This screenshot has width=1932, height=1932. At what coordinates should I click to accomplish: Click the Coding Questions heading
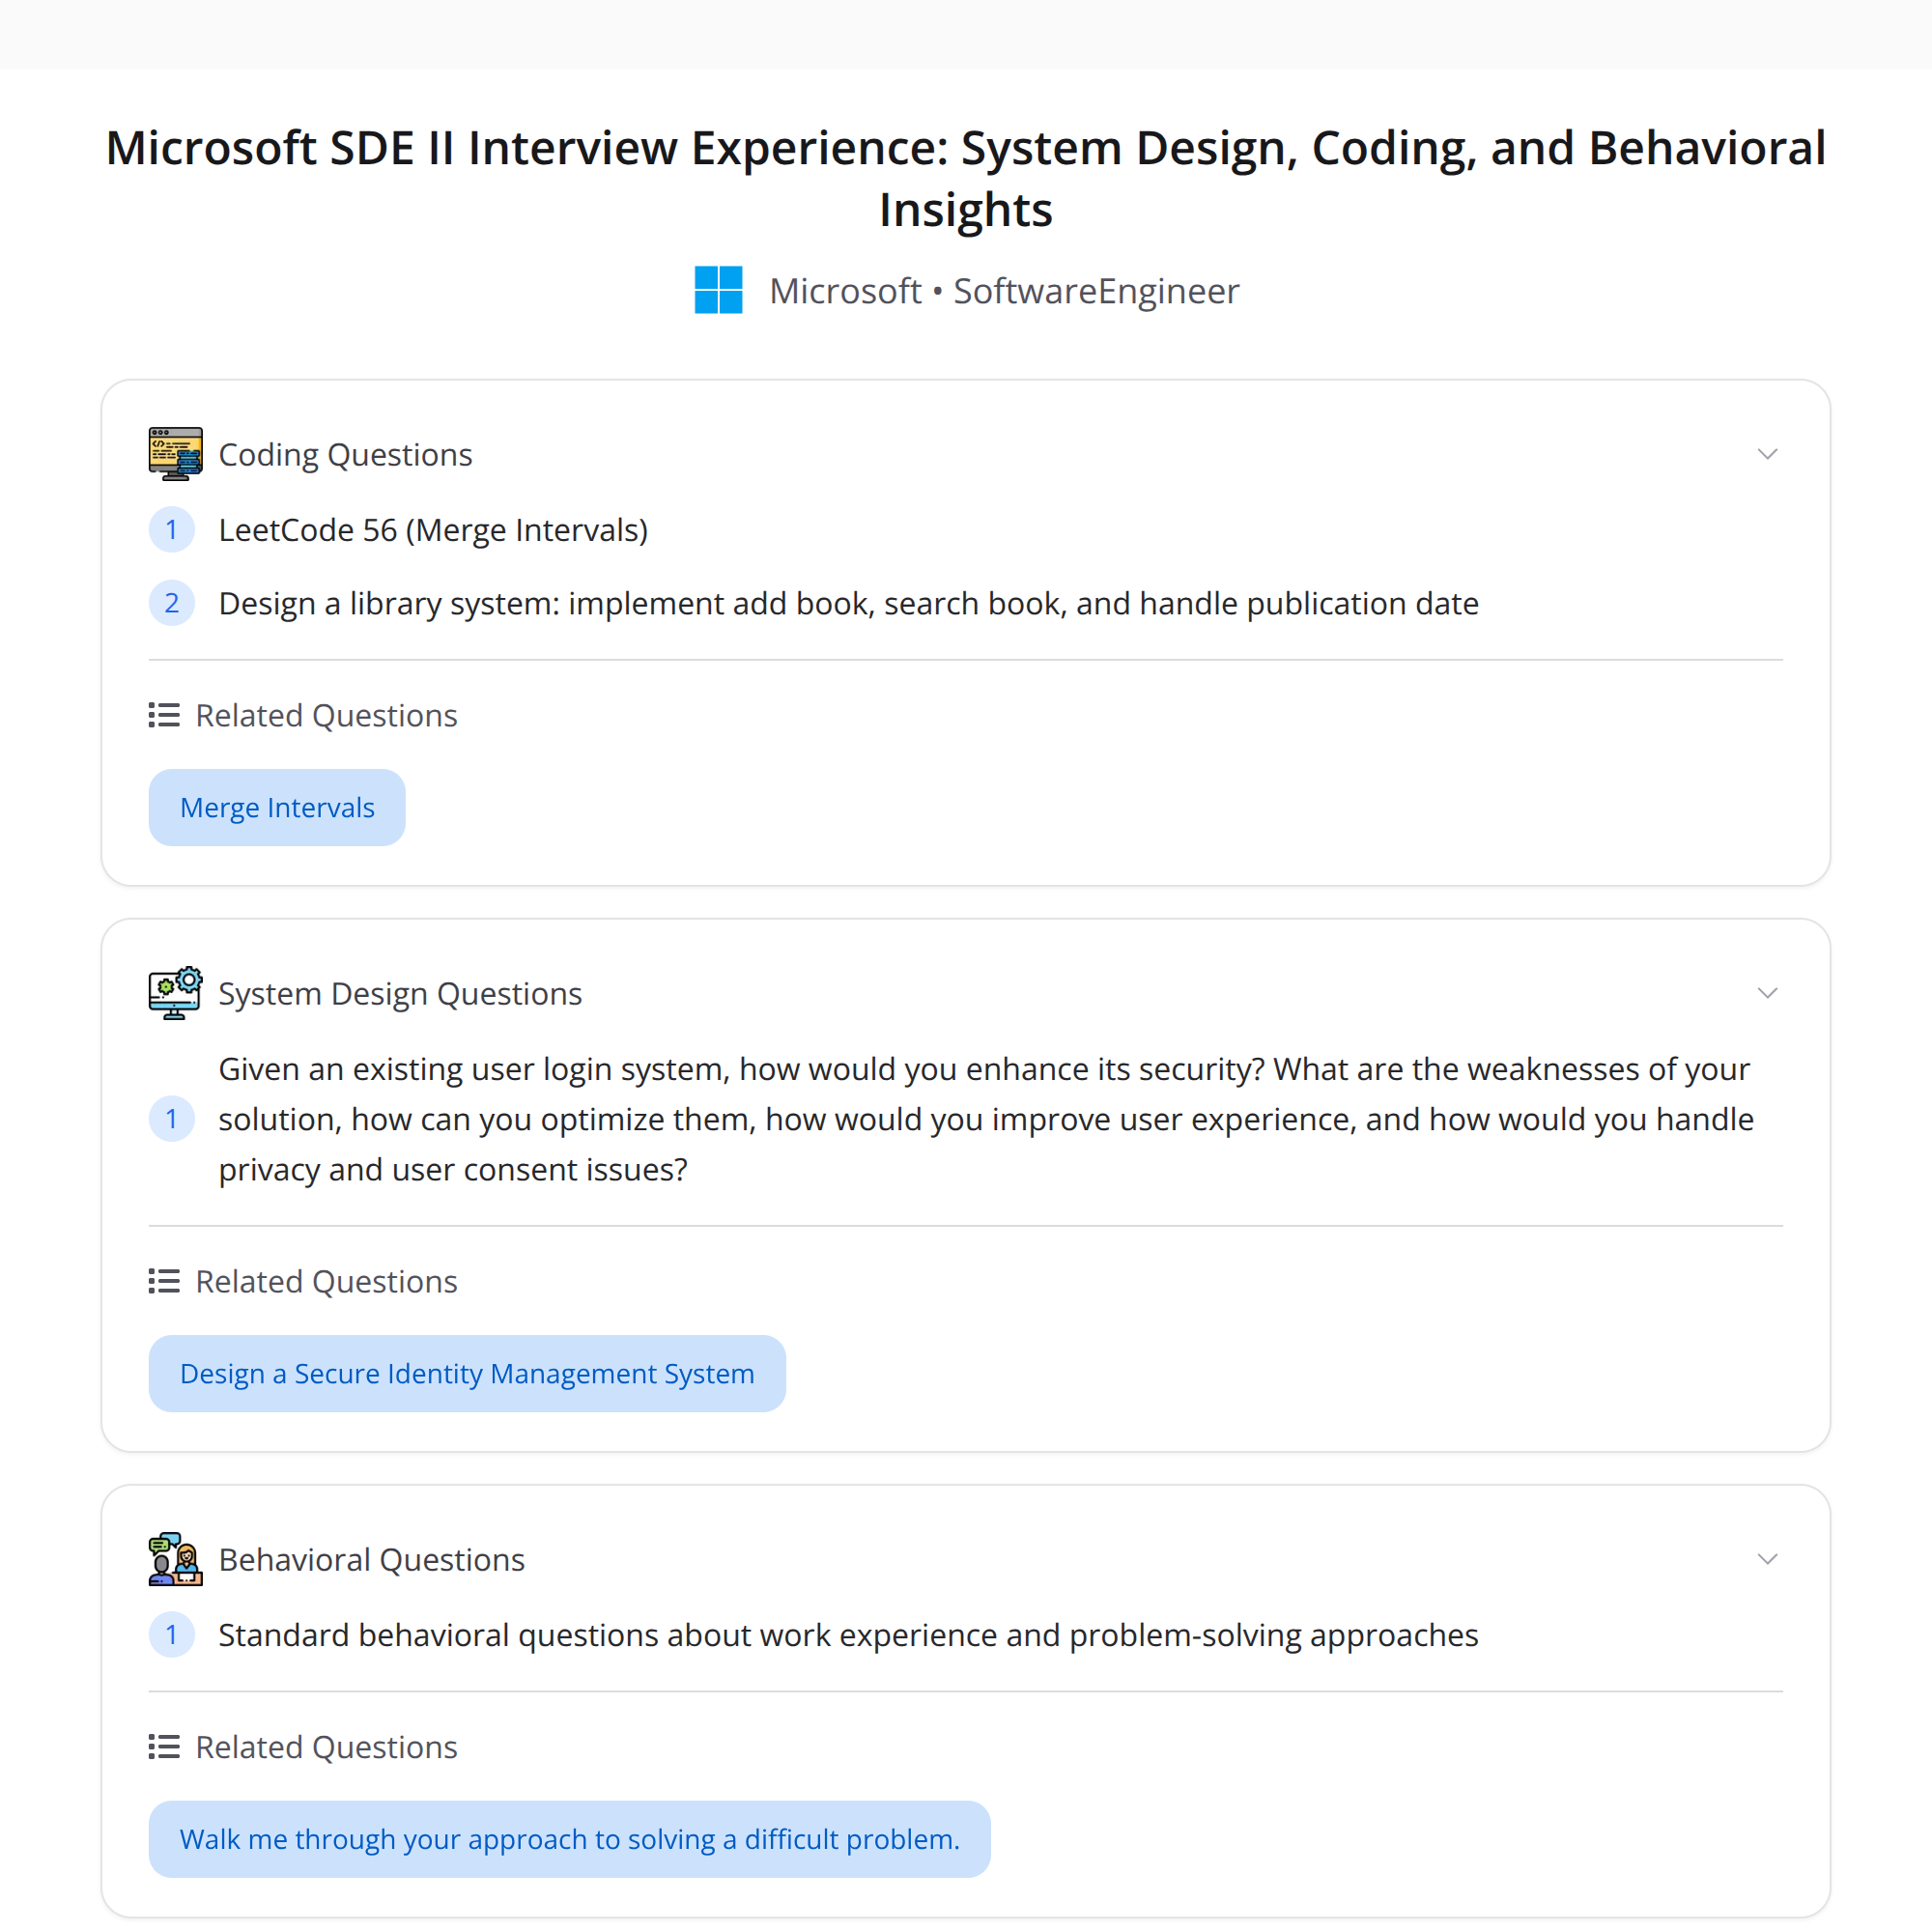[345, 455]
